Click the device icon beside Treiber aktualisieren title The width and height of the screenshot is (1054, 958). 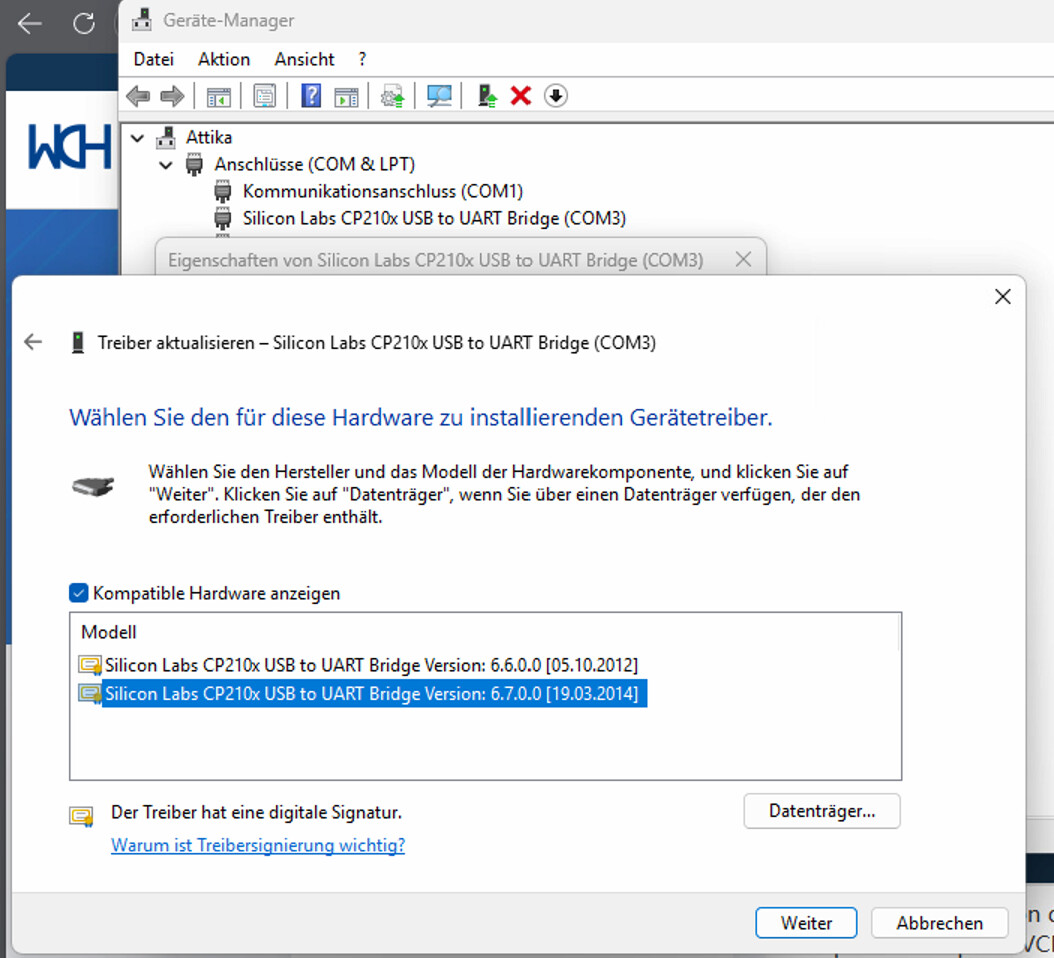point(78,342)
